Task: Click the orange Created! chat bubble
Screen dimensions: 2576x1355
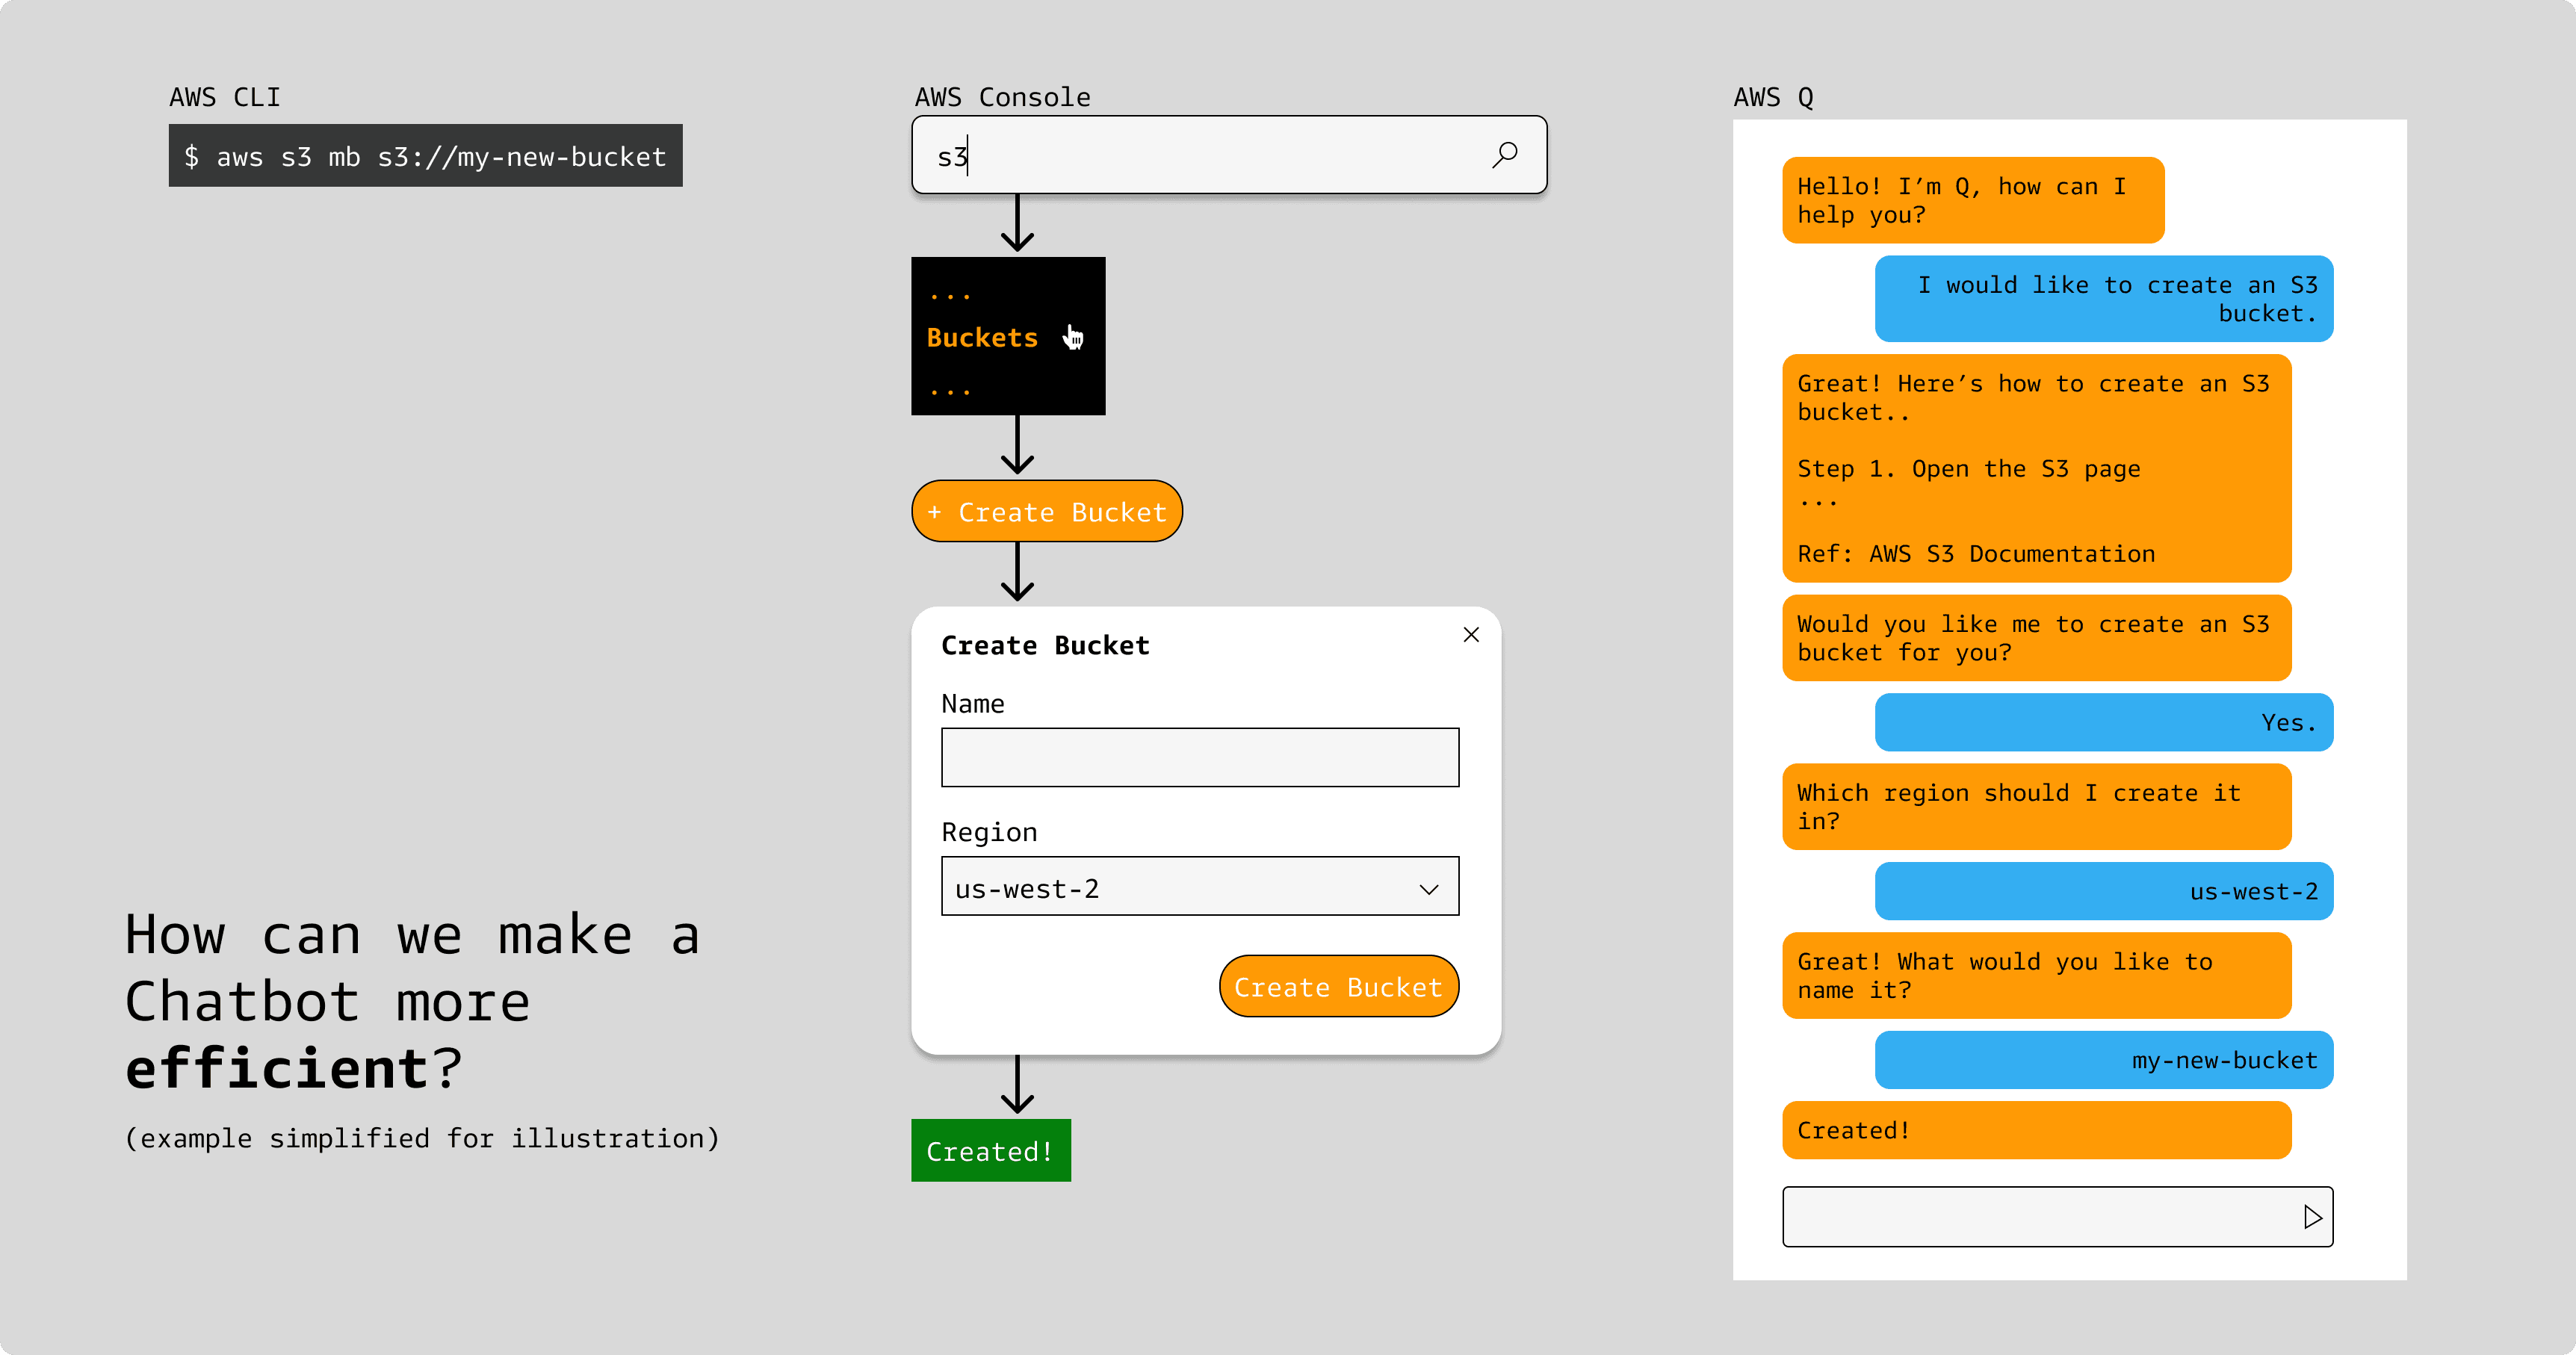Action: (2037, 1130)
